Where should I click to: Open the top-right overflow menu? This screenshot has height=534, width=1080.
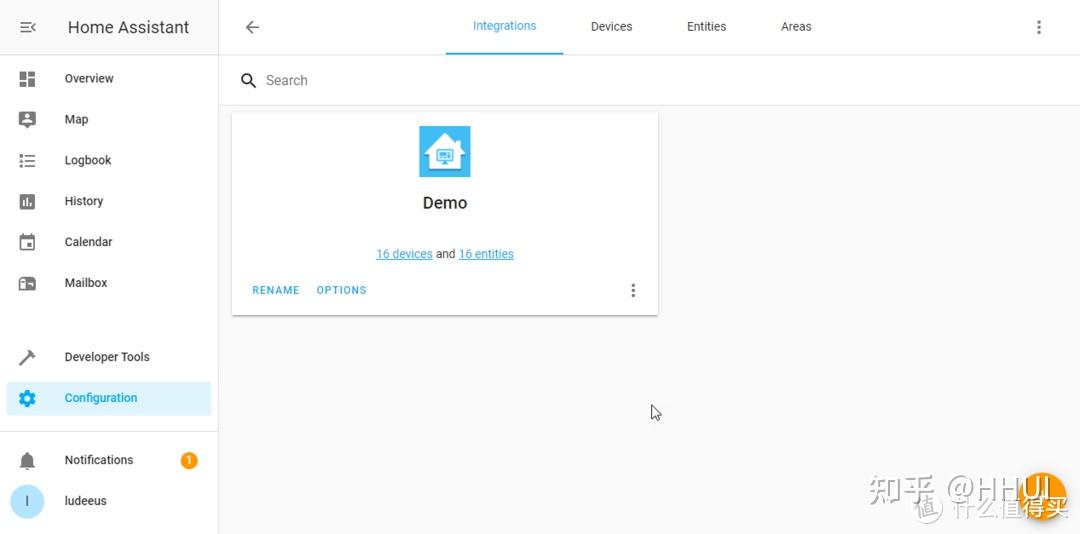1039,27
